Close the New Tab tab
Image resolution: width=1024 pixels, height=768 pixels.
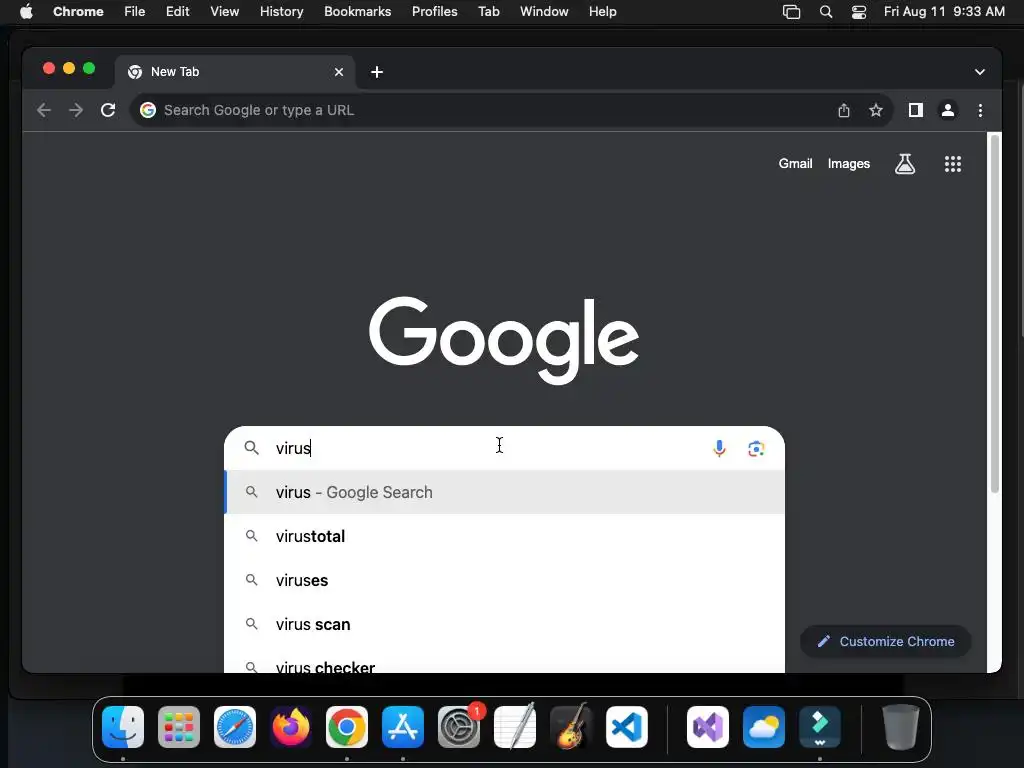pyautogui.click(x=339, y=72)
